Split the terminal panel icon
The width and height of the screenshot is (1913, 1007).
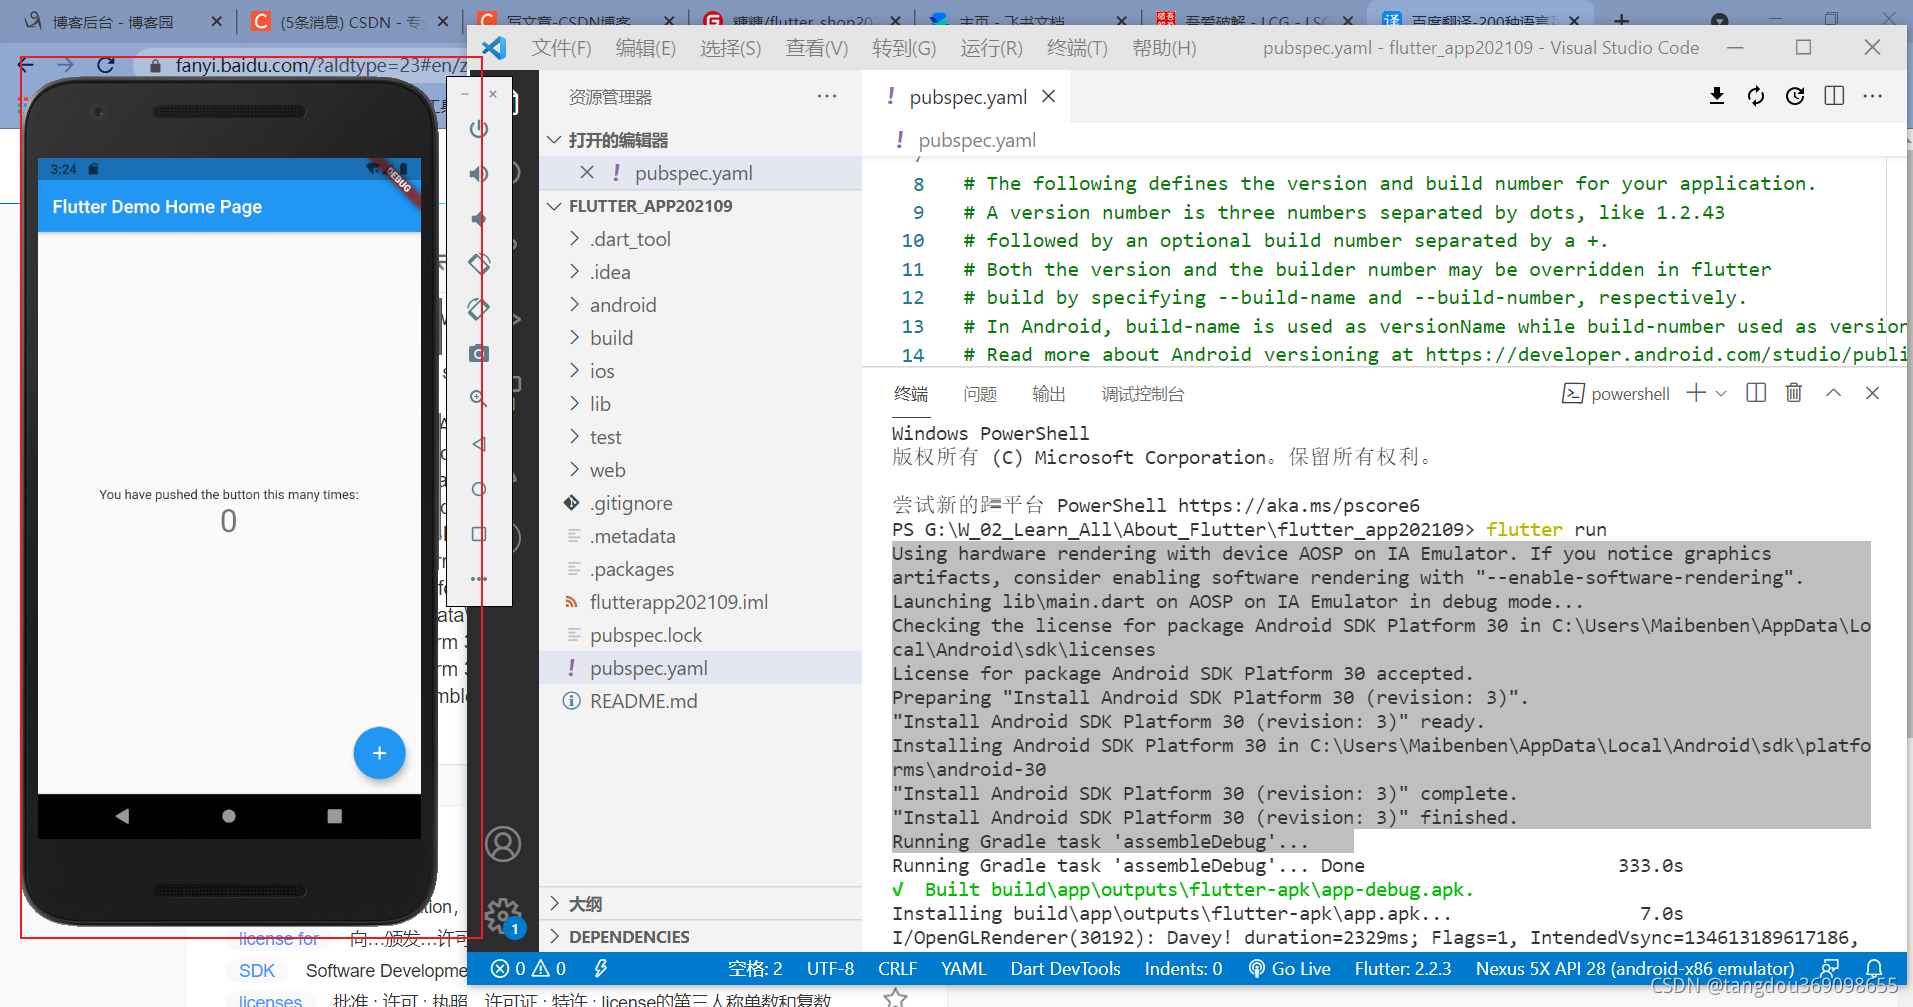1756,393
